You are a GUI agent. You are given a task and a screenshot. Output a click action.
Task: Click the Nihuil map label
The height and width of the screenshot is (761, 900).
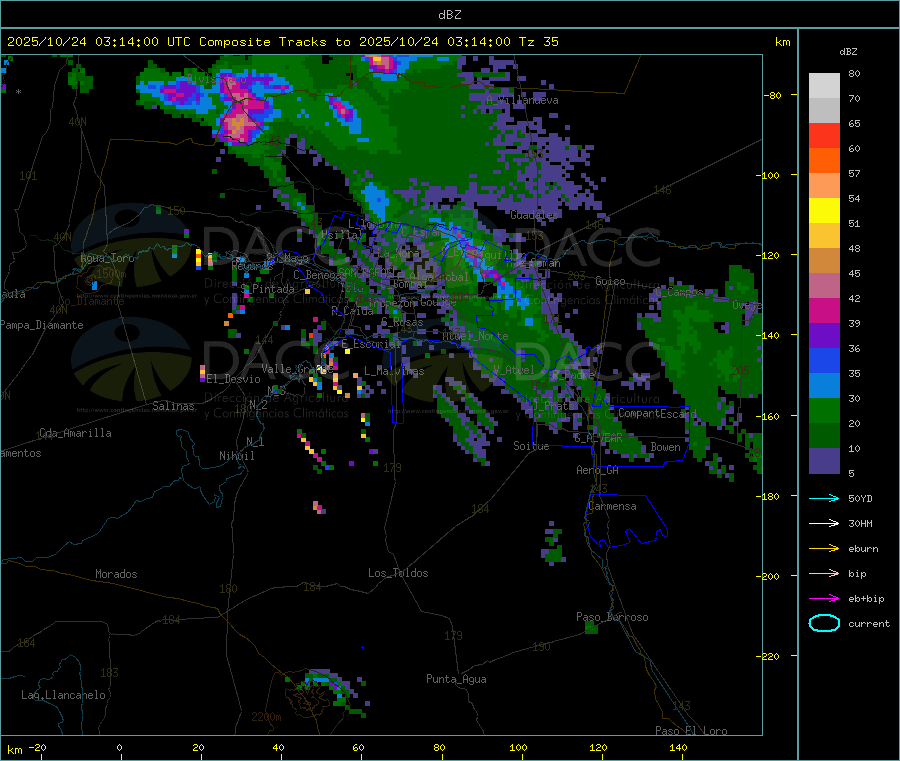tap(236, 456)
